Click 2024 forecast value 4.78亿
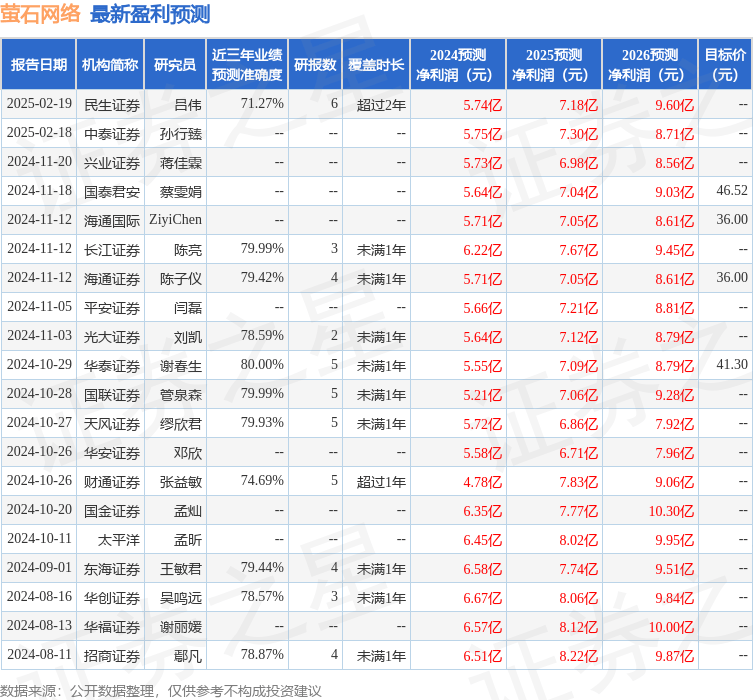The width and height of the screenshot is (753, 700). 483,482
